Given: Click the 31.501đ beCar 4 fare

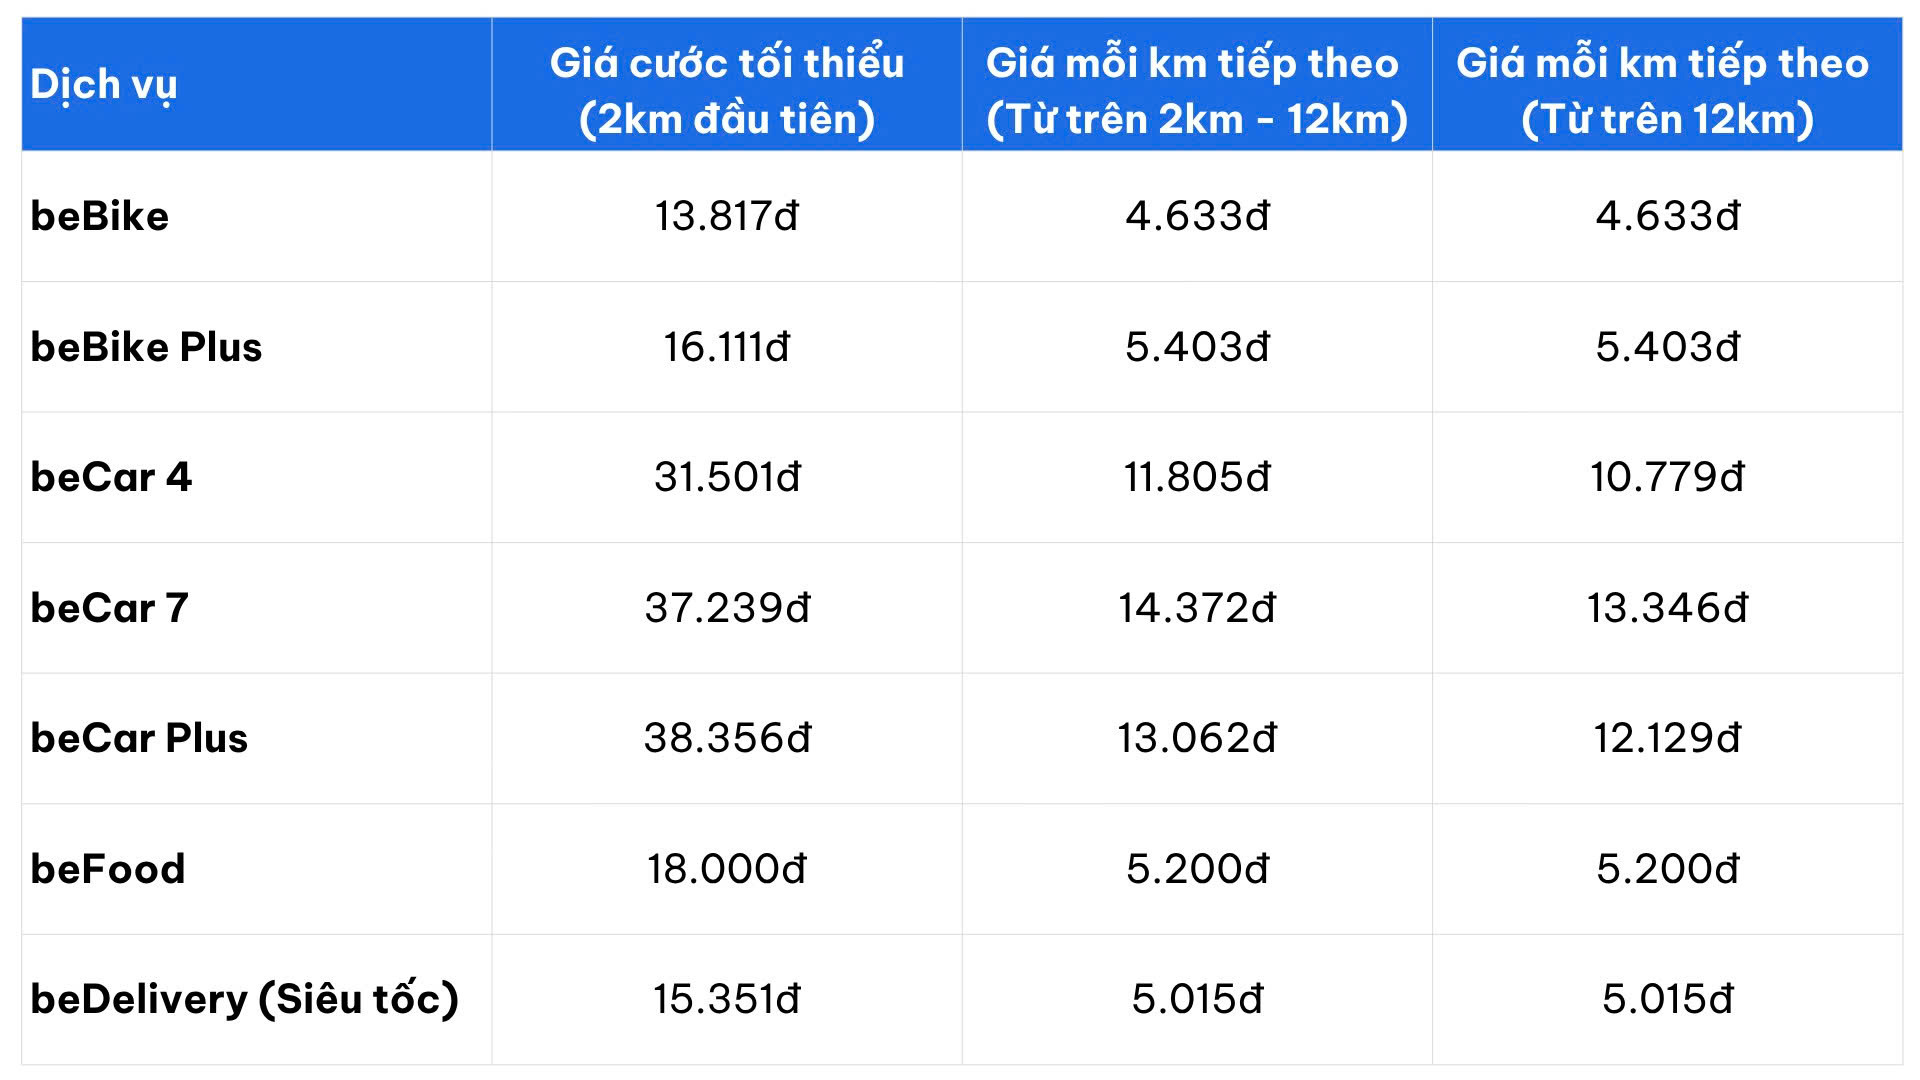Looking at the screenshot, I should (x=727, y=477).
